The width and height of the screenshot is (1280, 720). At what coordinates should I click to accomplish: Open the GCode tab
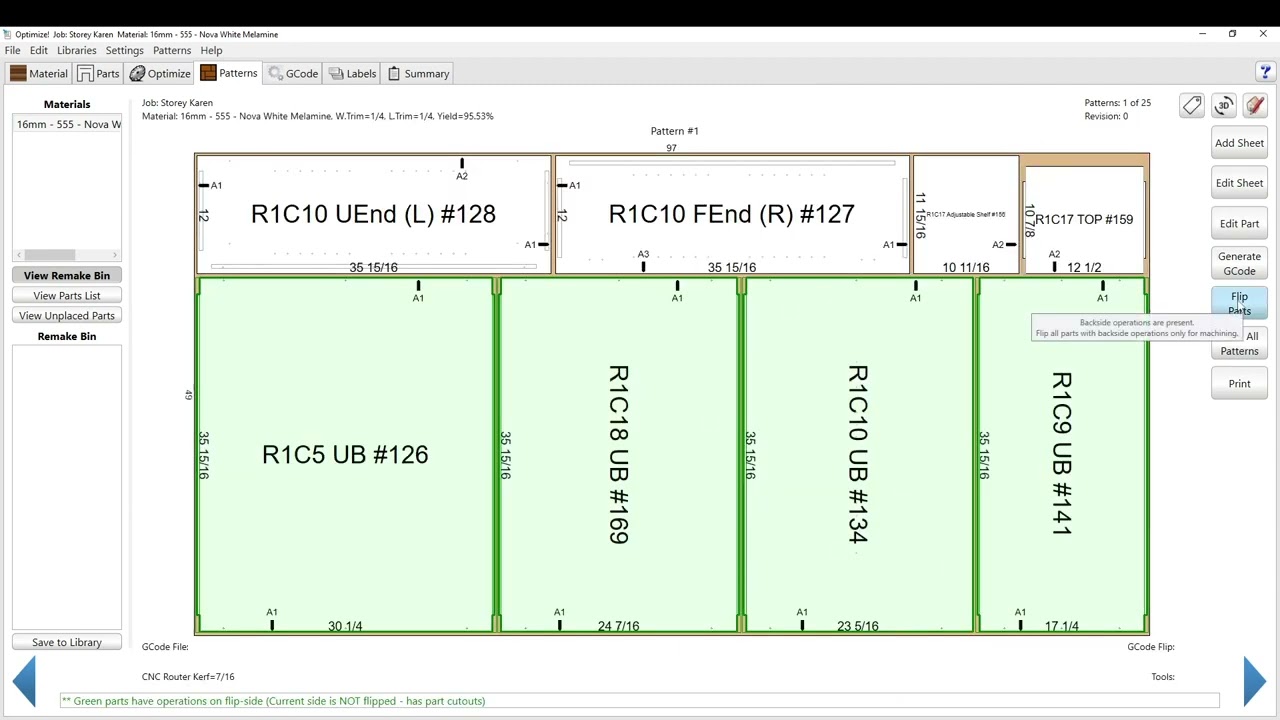[293, 73]
